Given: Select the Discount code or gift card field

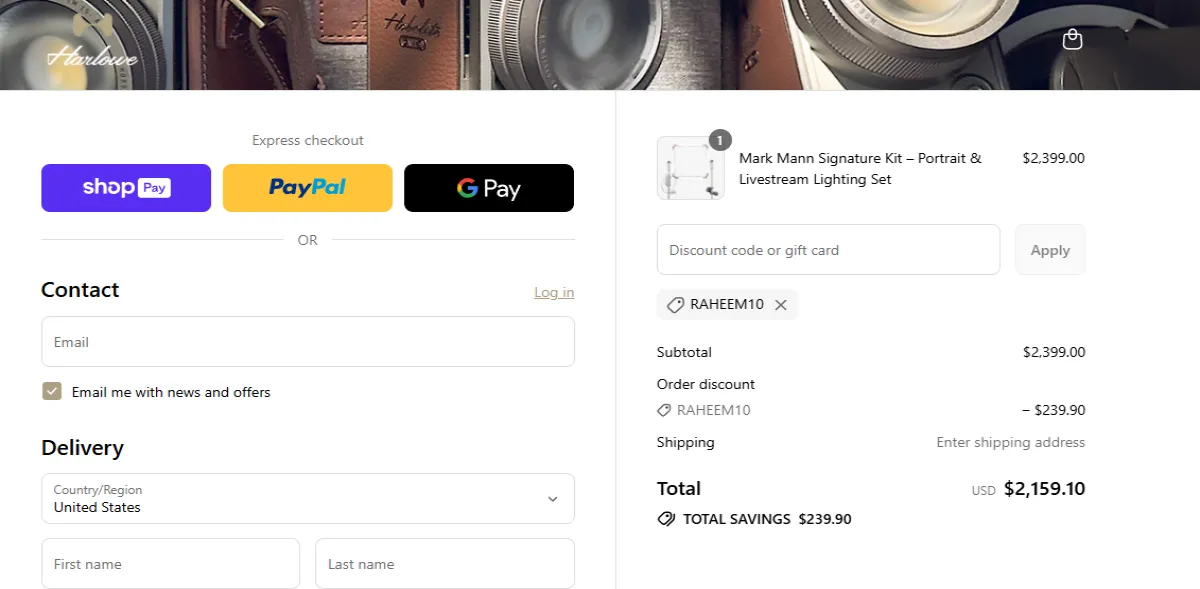Looking at the screenshot, I should [828, 250].
